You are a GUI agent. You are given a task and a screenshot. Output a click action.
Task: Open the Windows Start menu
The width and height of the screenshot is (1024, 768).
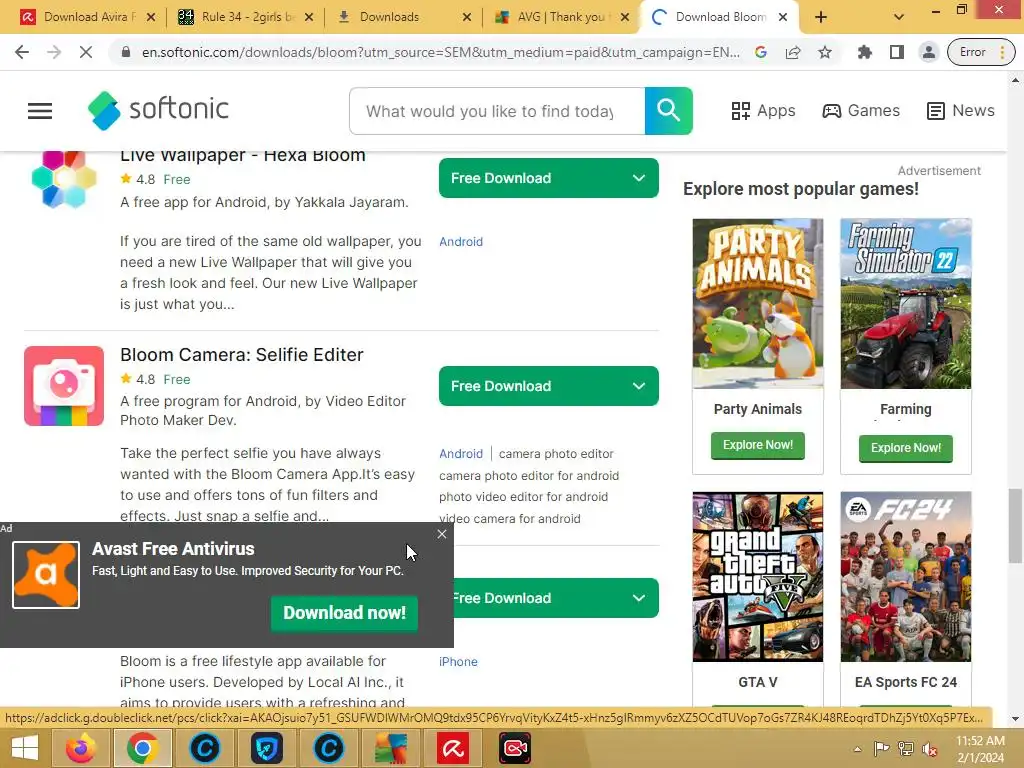(25, 748)
